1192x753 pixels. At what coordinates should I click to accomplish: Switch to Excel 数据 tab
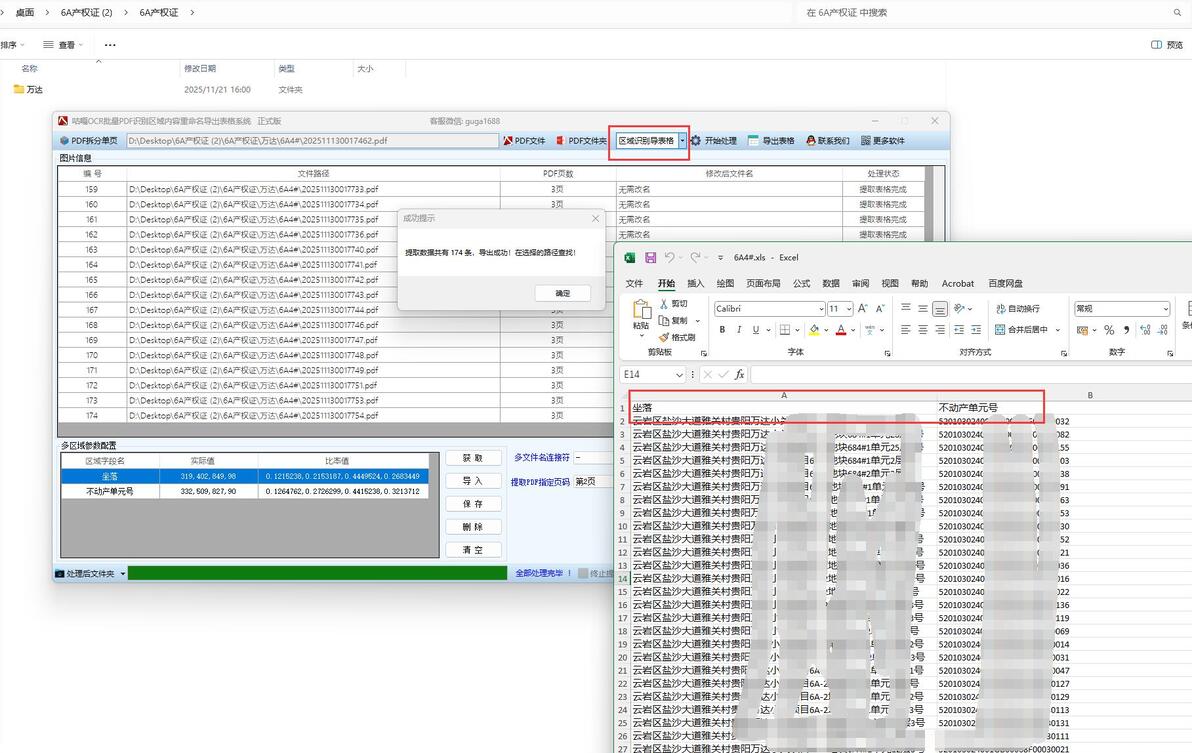(x=831, y=283)
